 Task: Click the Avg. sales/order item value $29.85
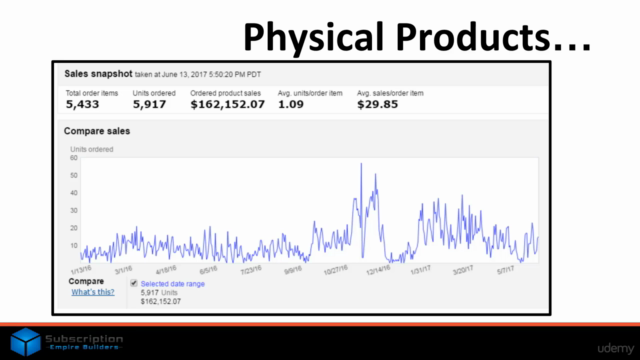tap(378, 104)
